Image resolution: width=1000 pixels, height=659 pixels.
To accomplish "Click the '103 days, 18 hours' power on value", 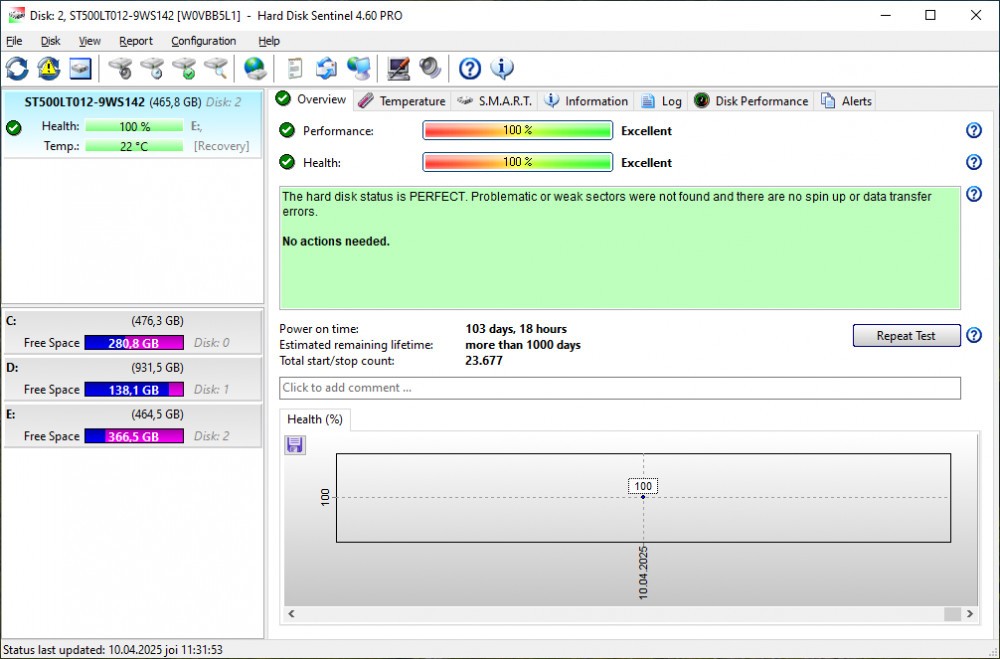I will [x=516, y=329].
